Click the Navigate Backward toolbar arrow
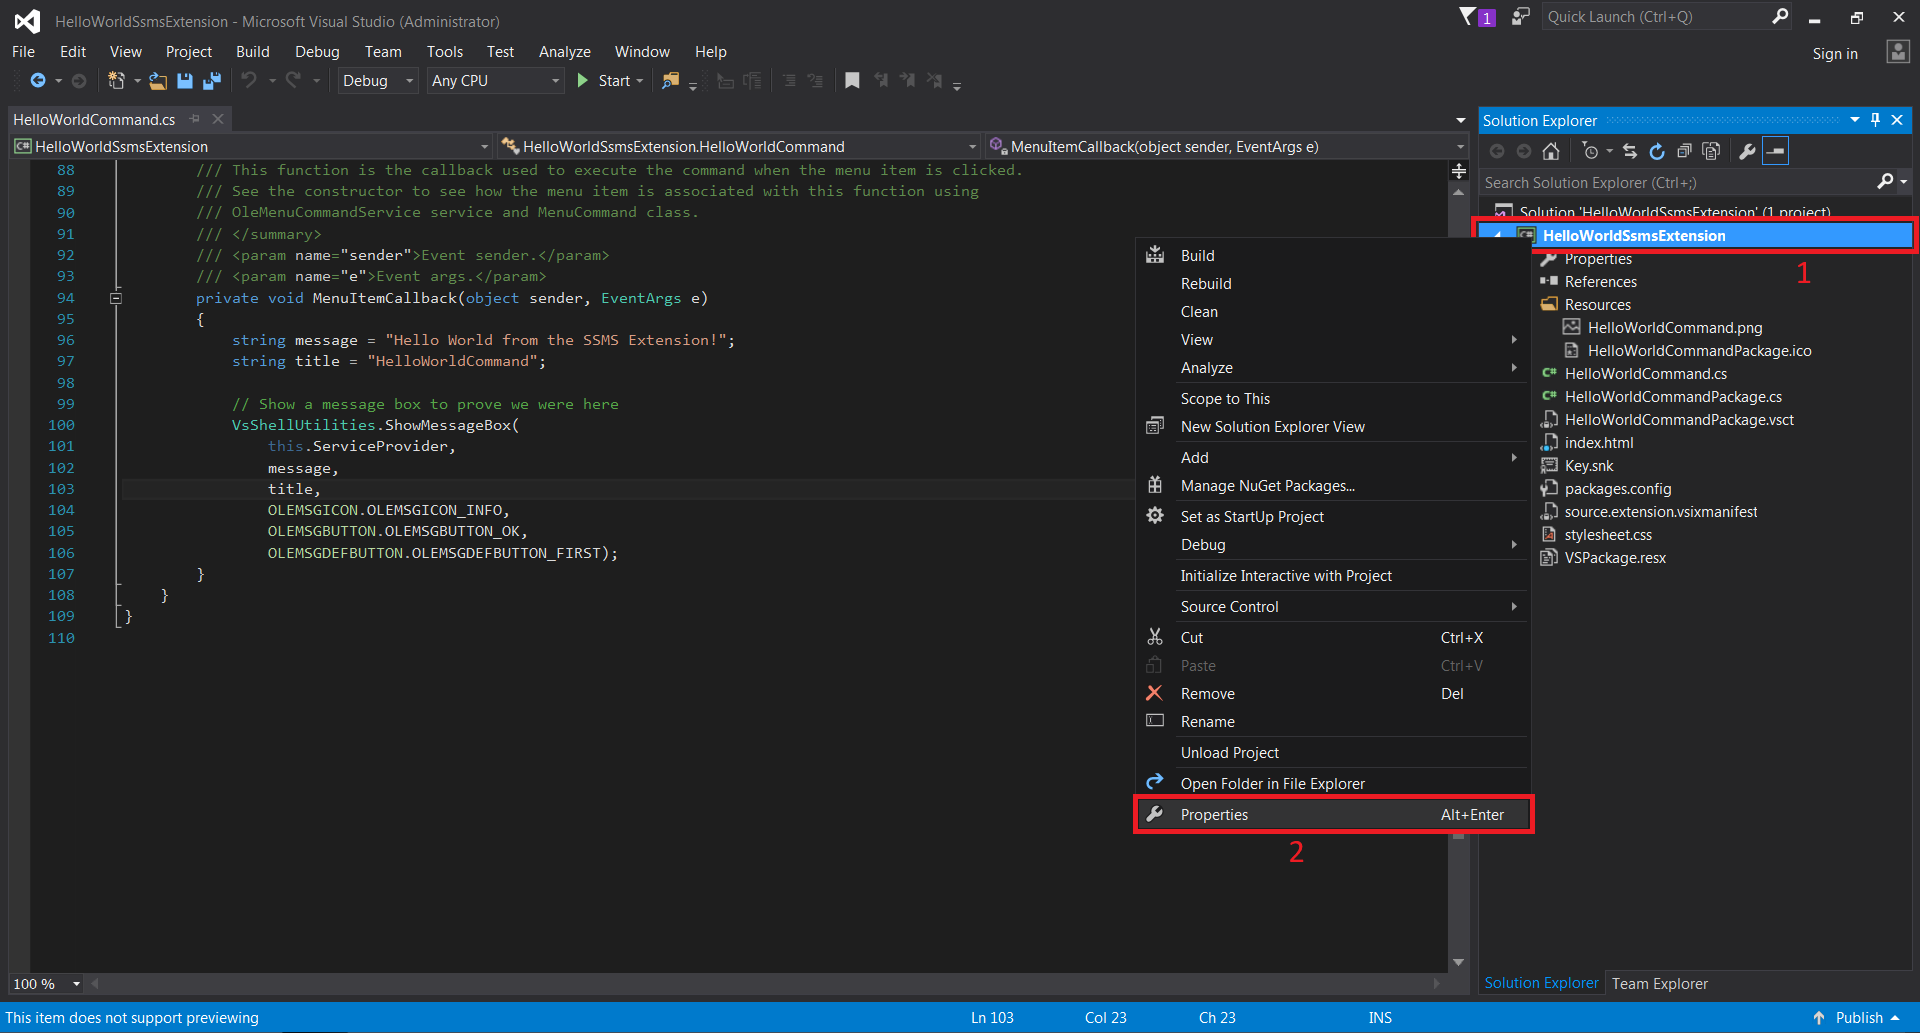The image size is (1920, 1033). tap(38, 81)
